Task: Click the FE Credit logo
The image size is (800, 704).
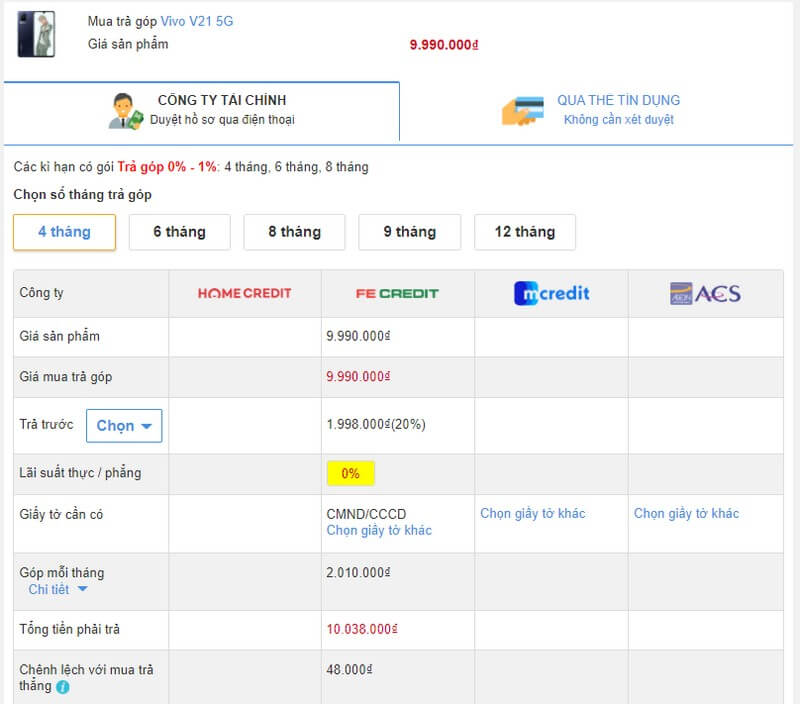Action: 397,294
